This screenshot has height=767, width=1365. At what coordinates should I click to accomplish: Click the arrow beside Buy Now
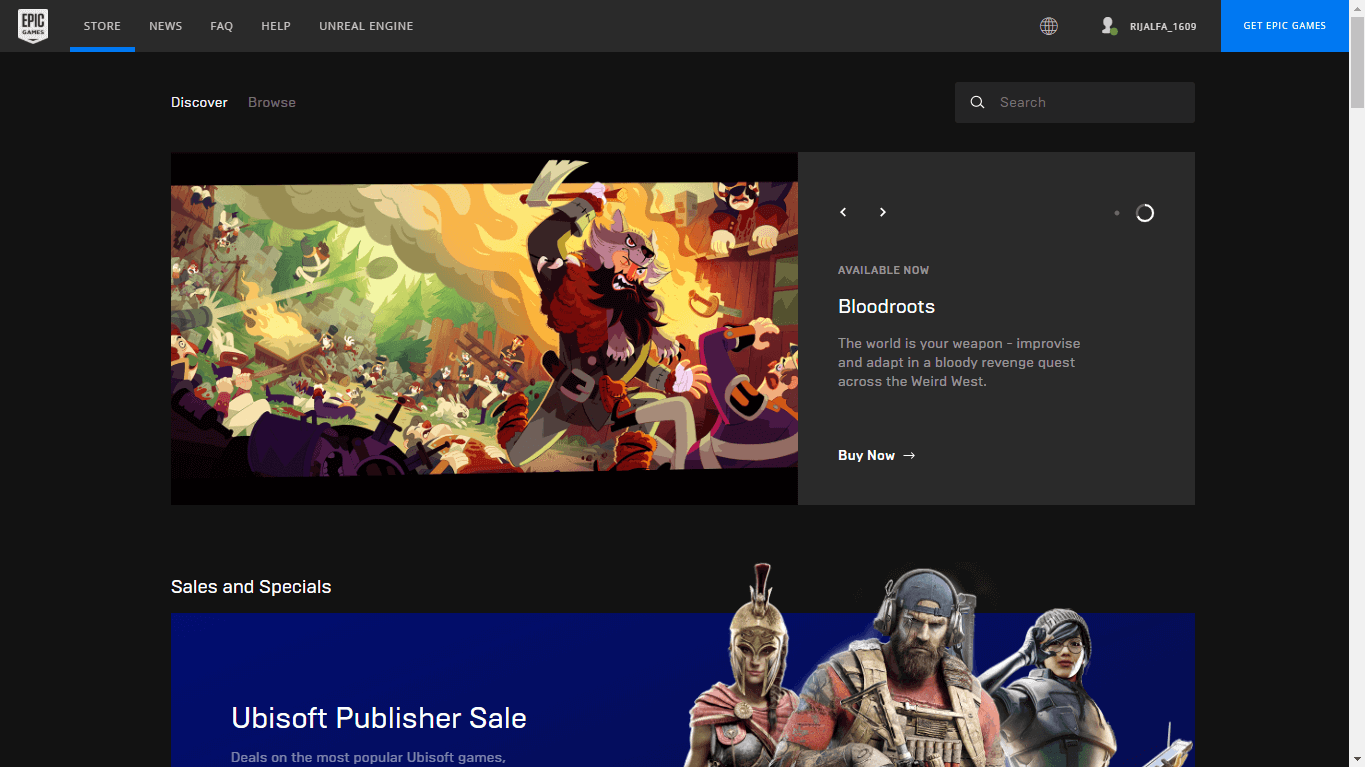tap(909, 456)
